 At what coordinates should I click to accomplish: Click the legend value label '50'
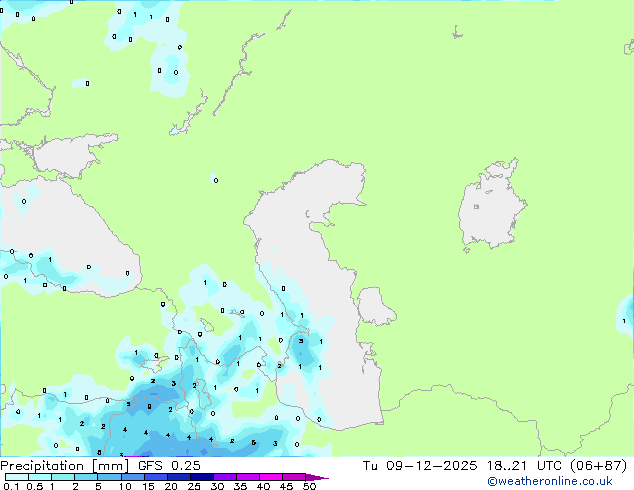click(x=309, y=486)
